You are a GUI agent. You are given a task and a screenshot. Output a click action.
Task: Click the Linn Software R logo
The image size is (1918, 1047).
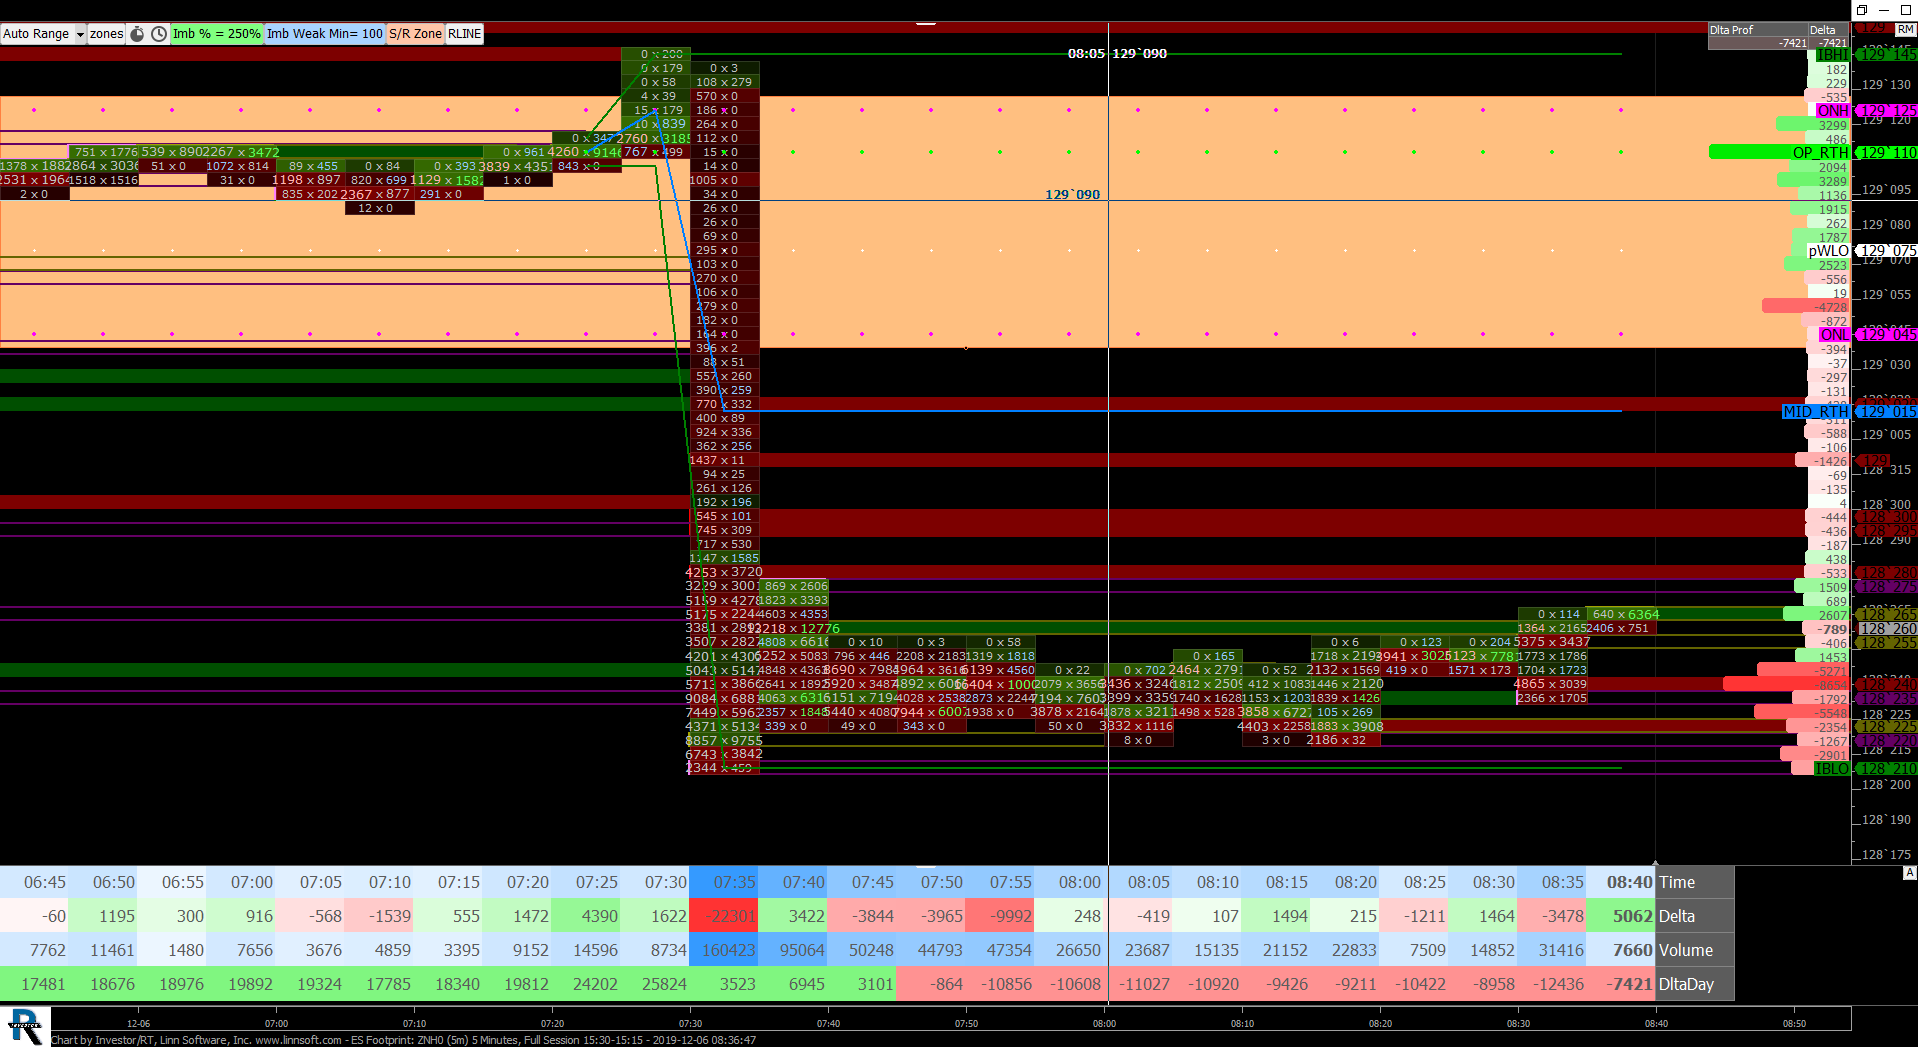pos(25,1027)
